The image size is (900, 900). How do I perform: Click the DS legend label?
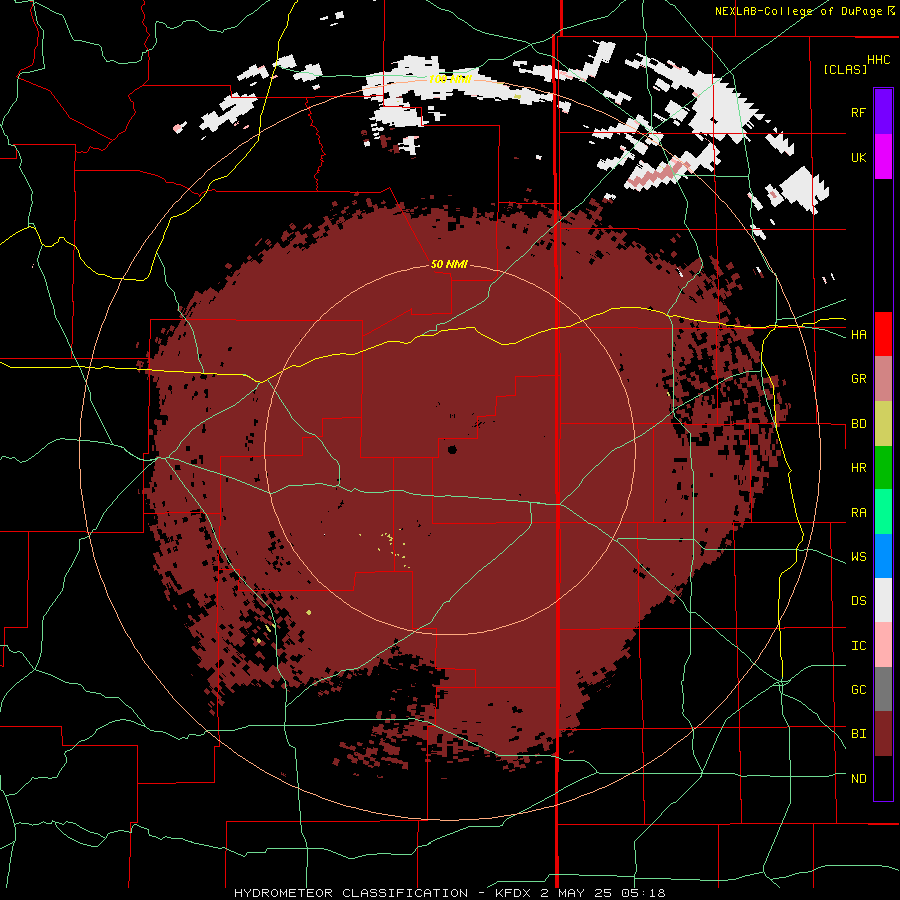(x=858, y=600)
